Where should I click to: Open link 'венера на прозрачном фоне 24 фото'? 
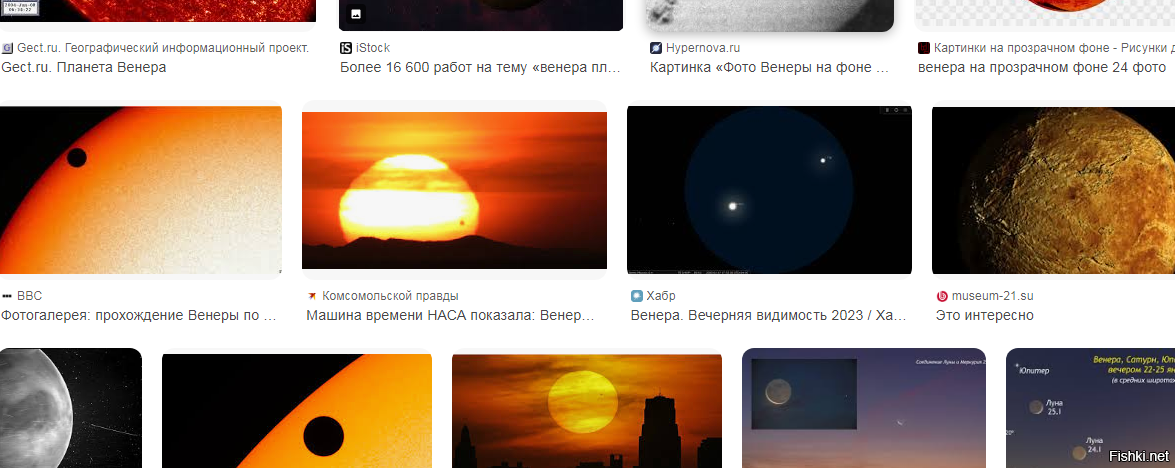1042,67
